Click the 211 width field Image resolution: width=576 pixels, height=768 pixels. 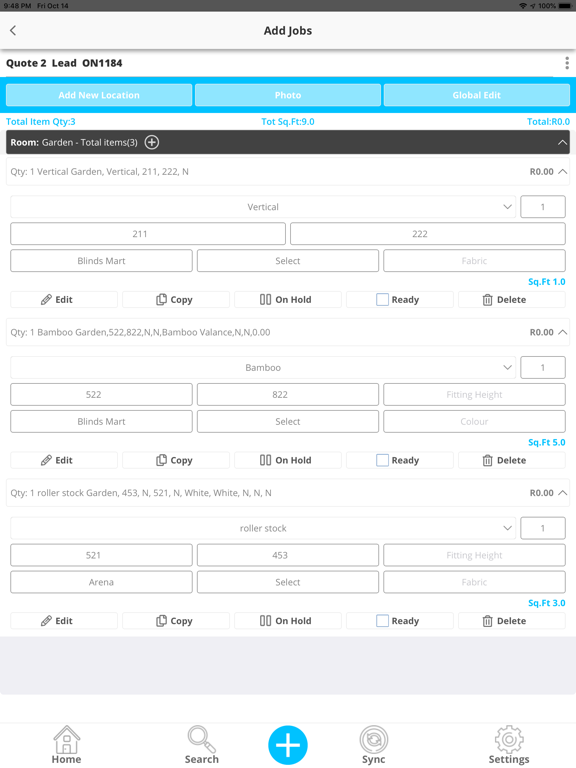pos(148,234)
